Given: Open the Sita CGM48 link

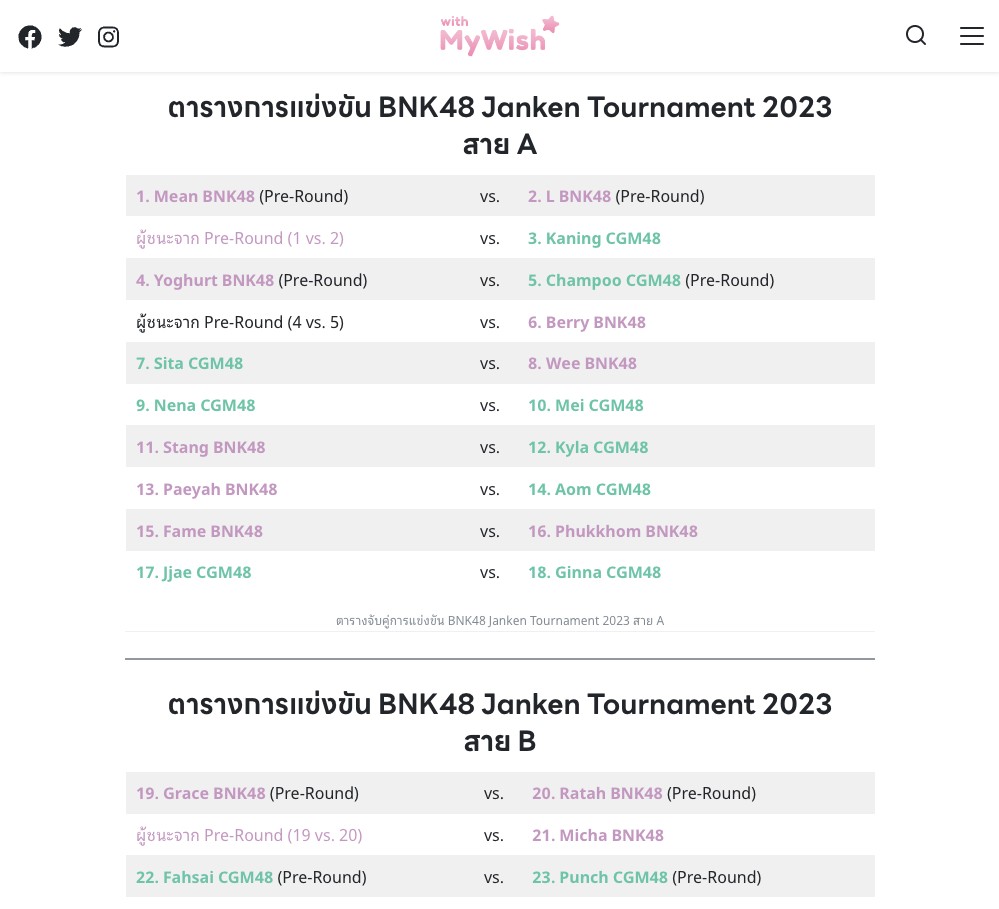Looking at the screenshot, I should point(190,363).
